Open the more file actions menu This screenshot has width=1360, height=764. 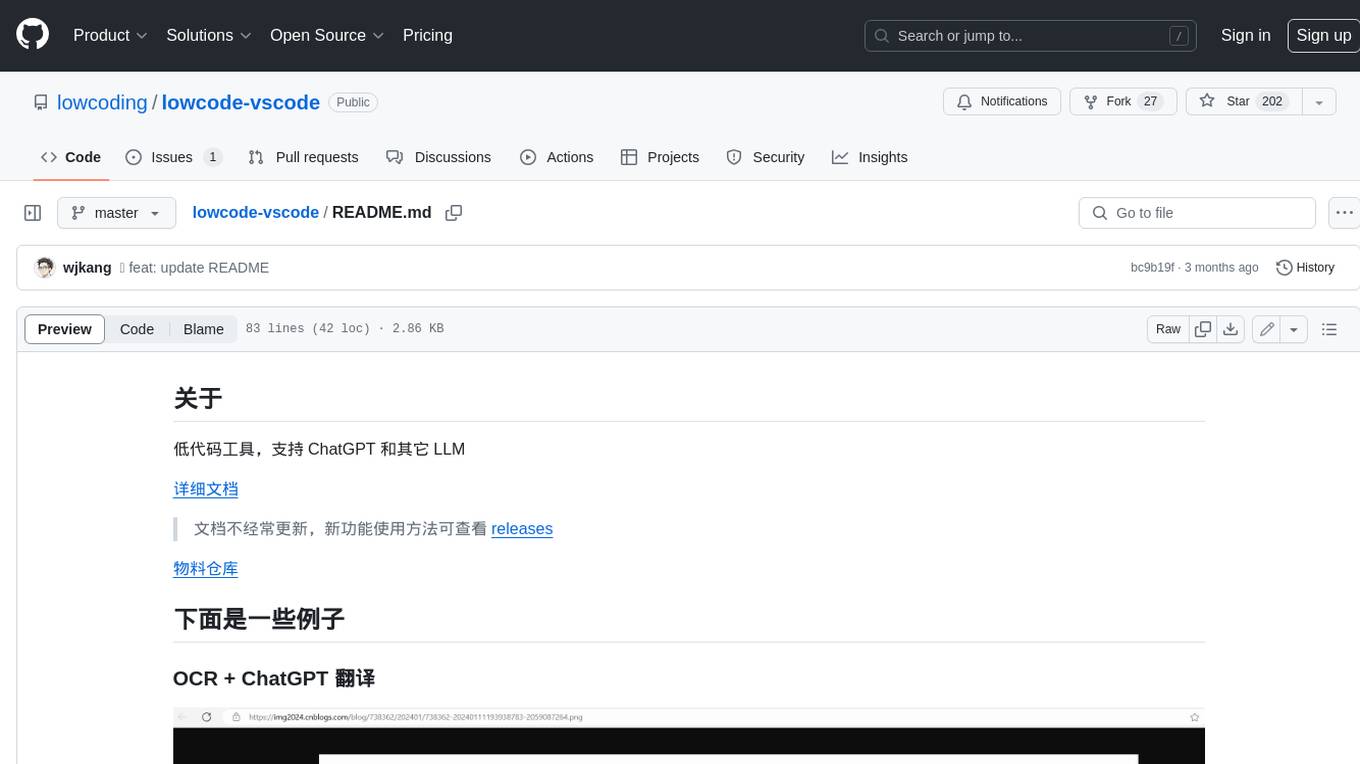[1344, 213]
